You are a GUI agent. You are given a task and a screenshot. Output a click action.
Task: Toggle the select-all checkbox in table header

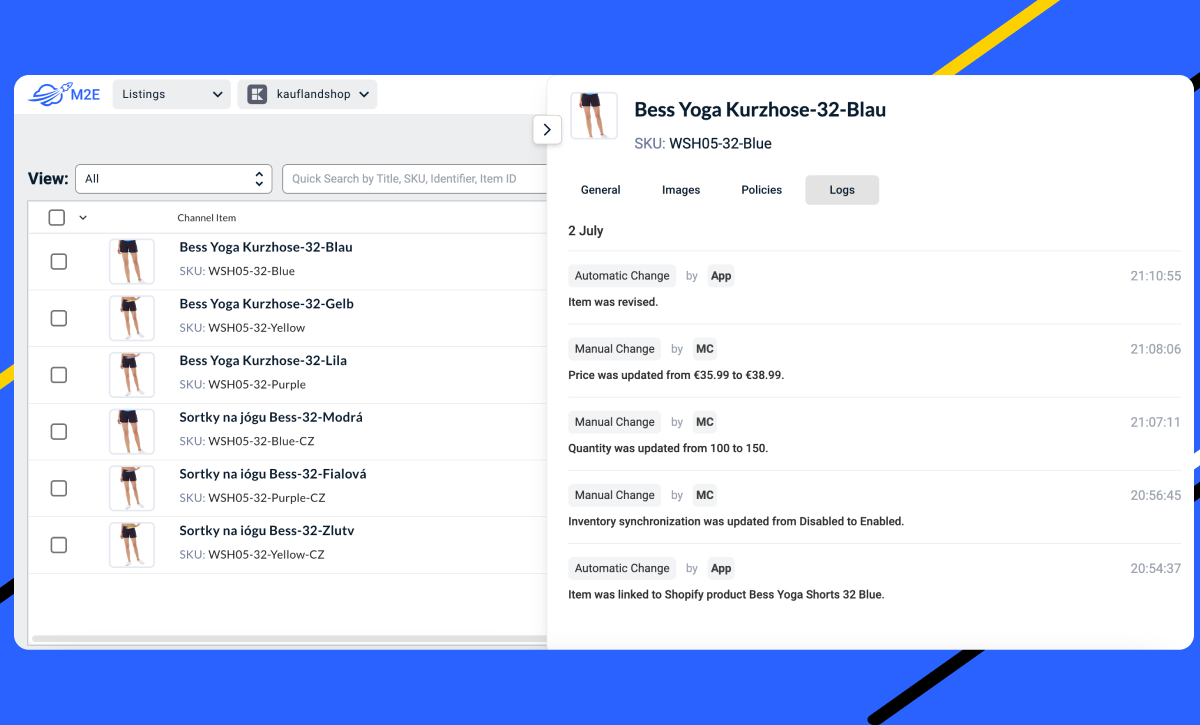(x=57, y=217)
